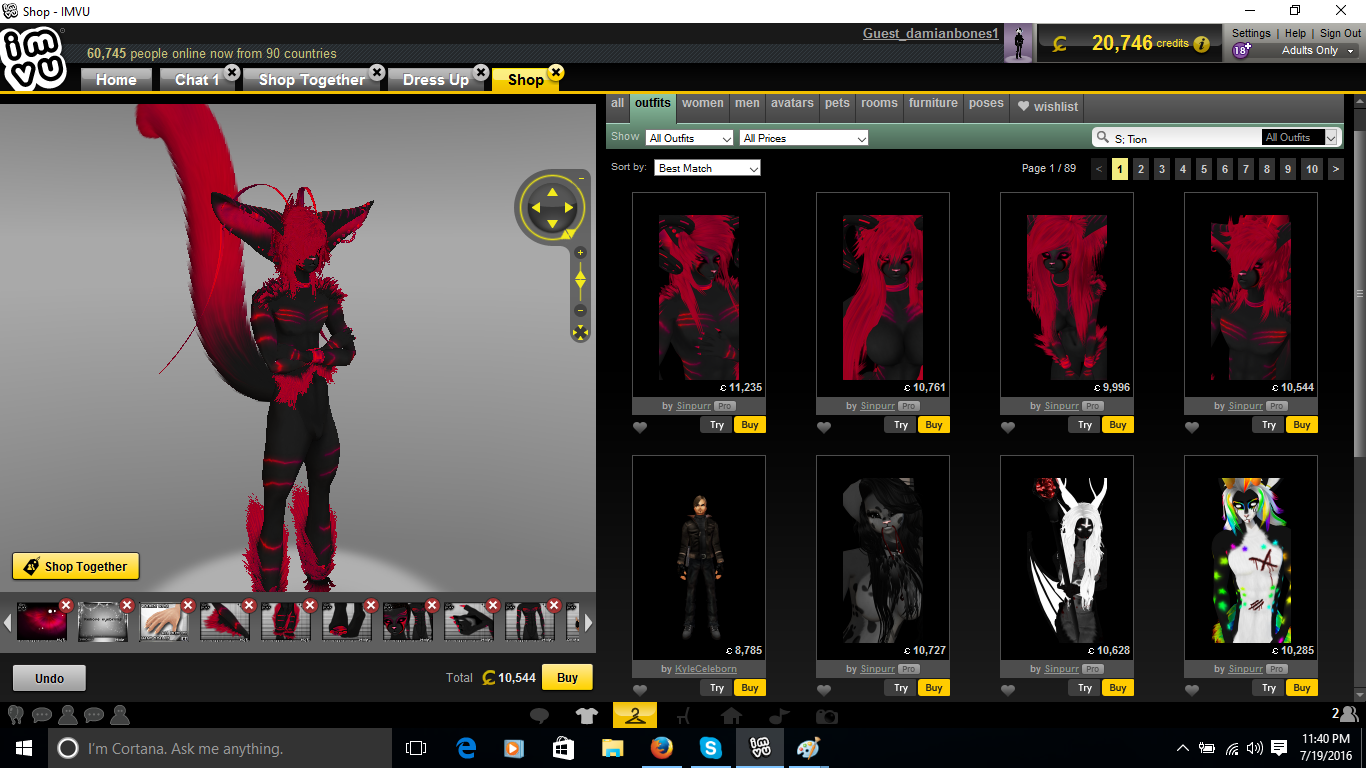Open All Prices filter dropdown
Screen dimensions: 1366x768
804,138
